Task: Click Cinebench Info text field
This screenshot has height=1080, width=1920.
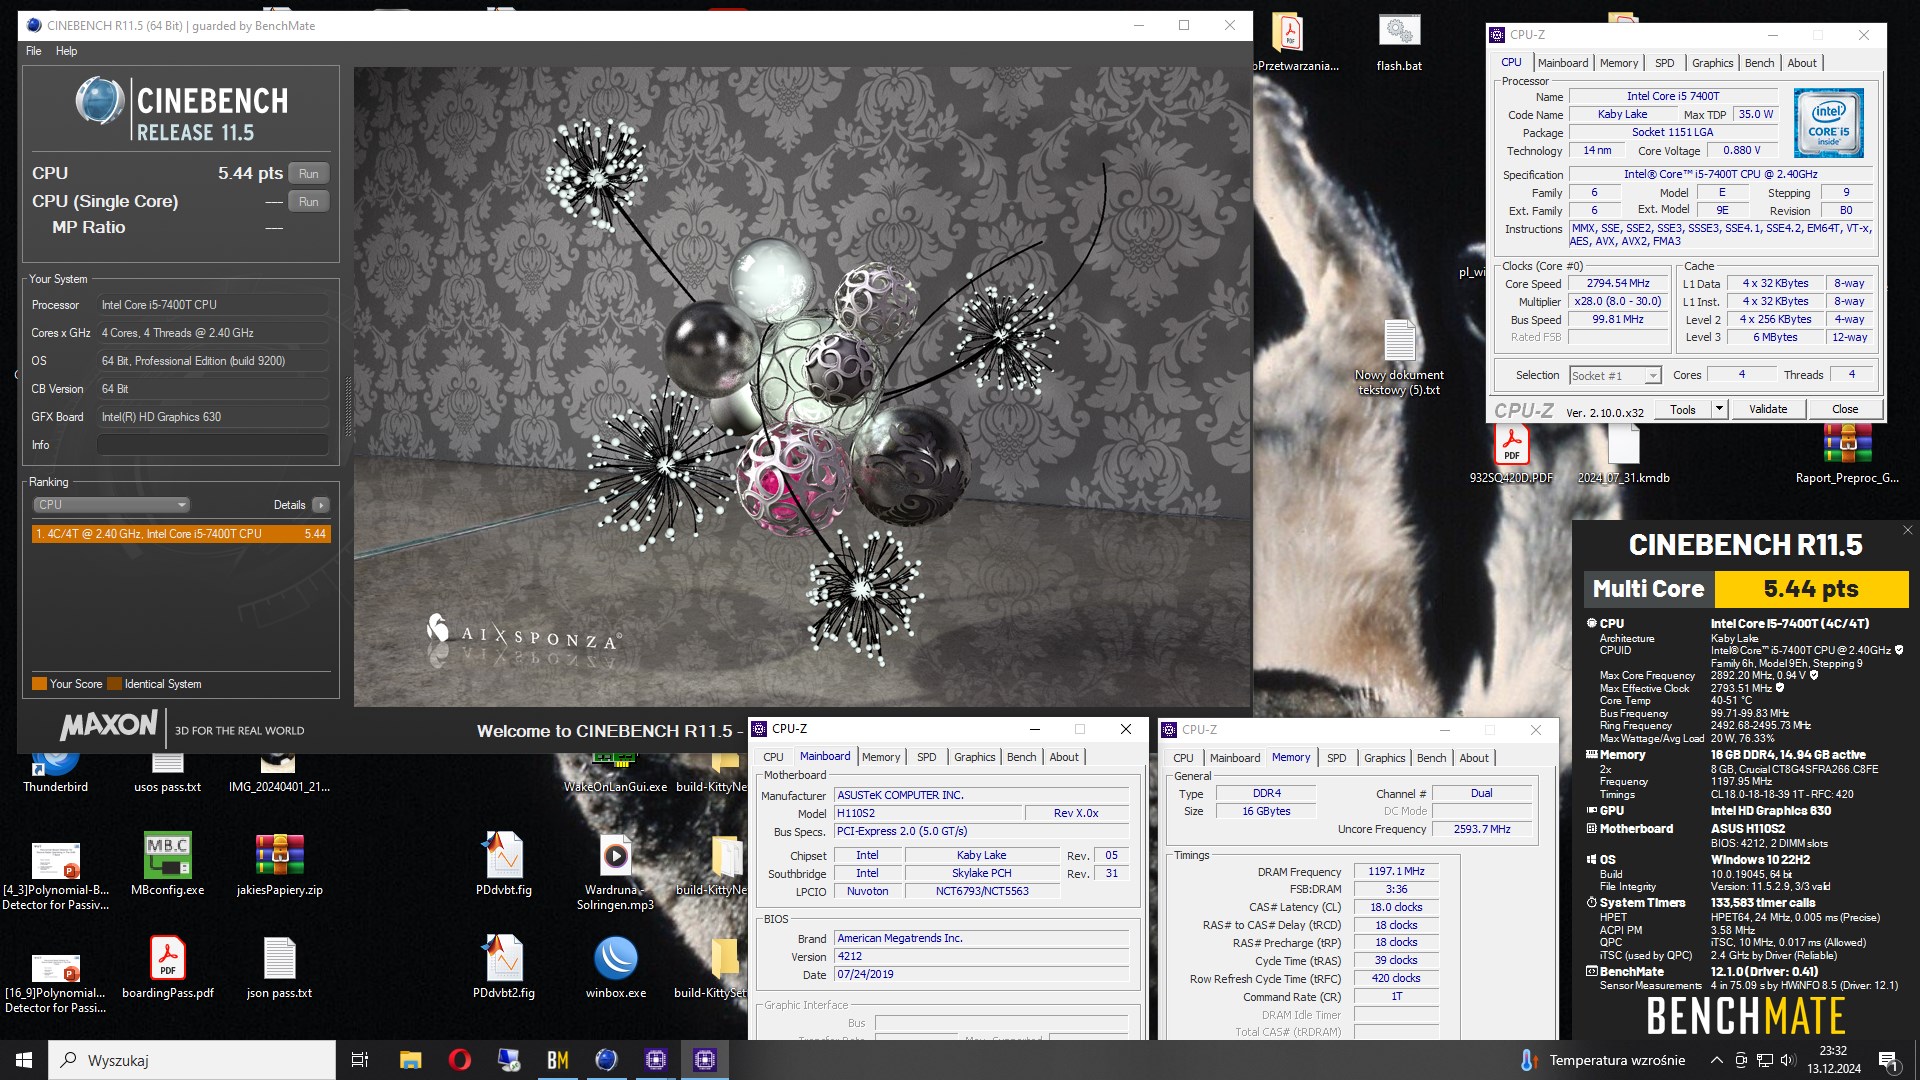Action: [x=212, y=445]
